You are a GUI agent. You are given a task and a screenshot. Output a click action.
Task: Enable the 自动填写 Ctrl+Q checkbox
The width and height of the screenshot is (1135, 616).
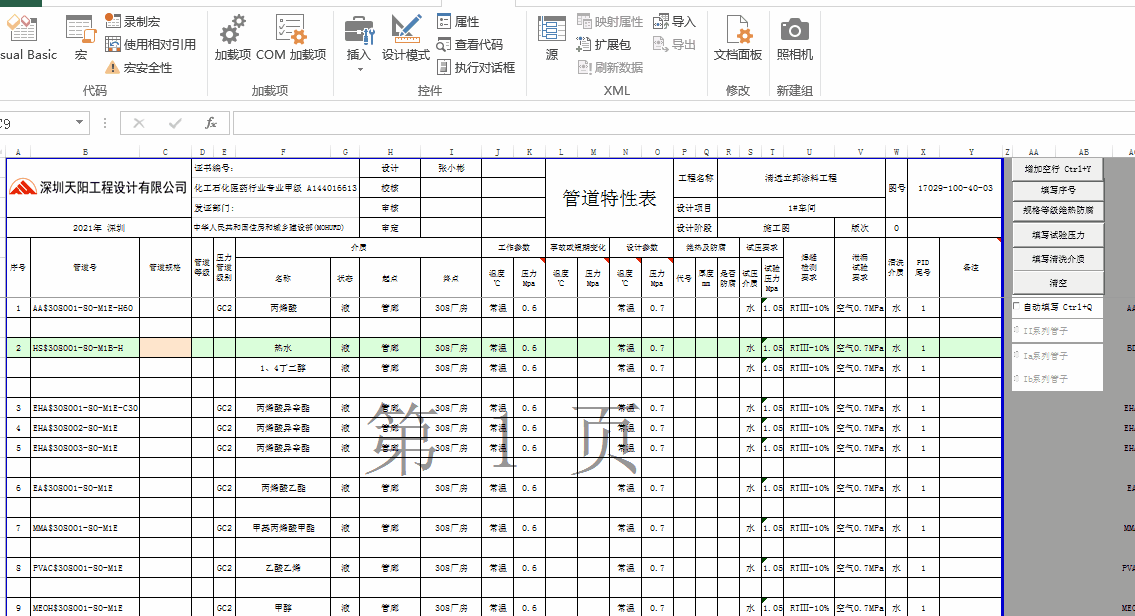coord(1017,307)
